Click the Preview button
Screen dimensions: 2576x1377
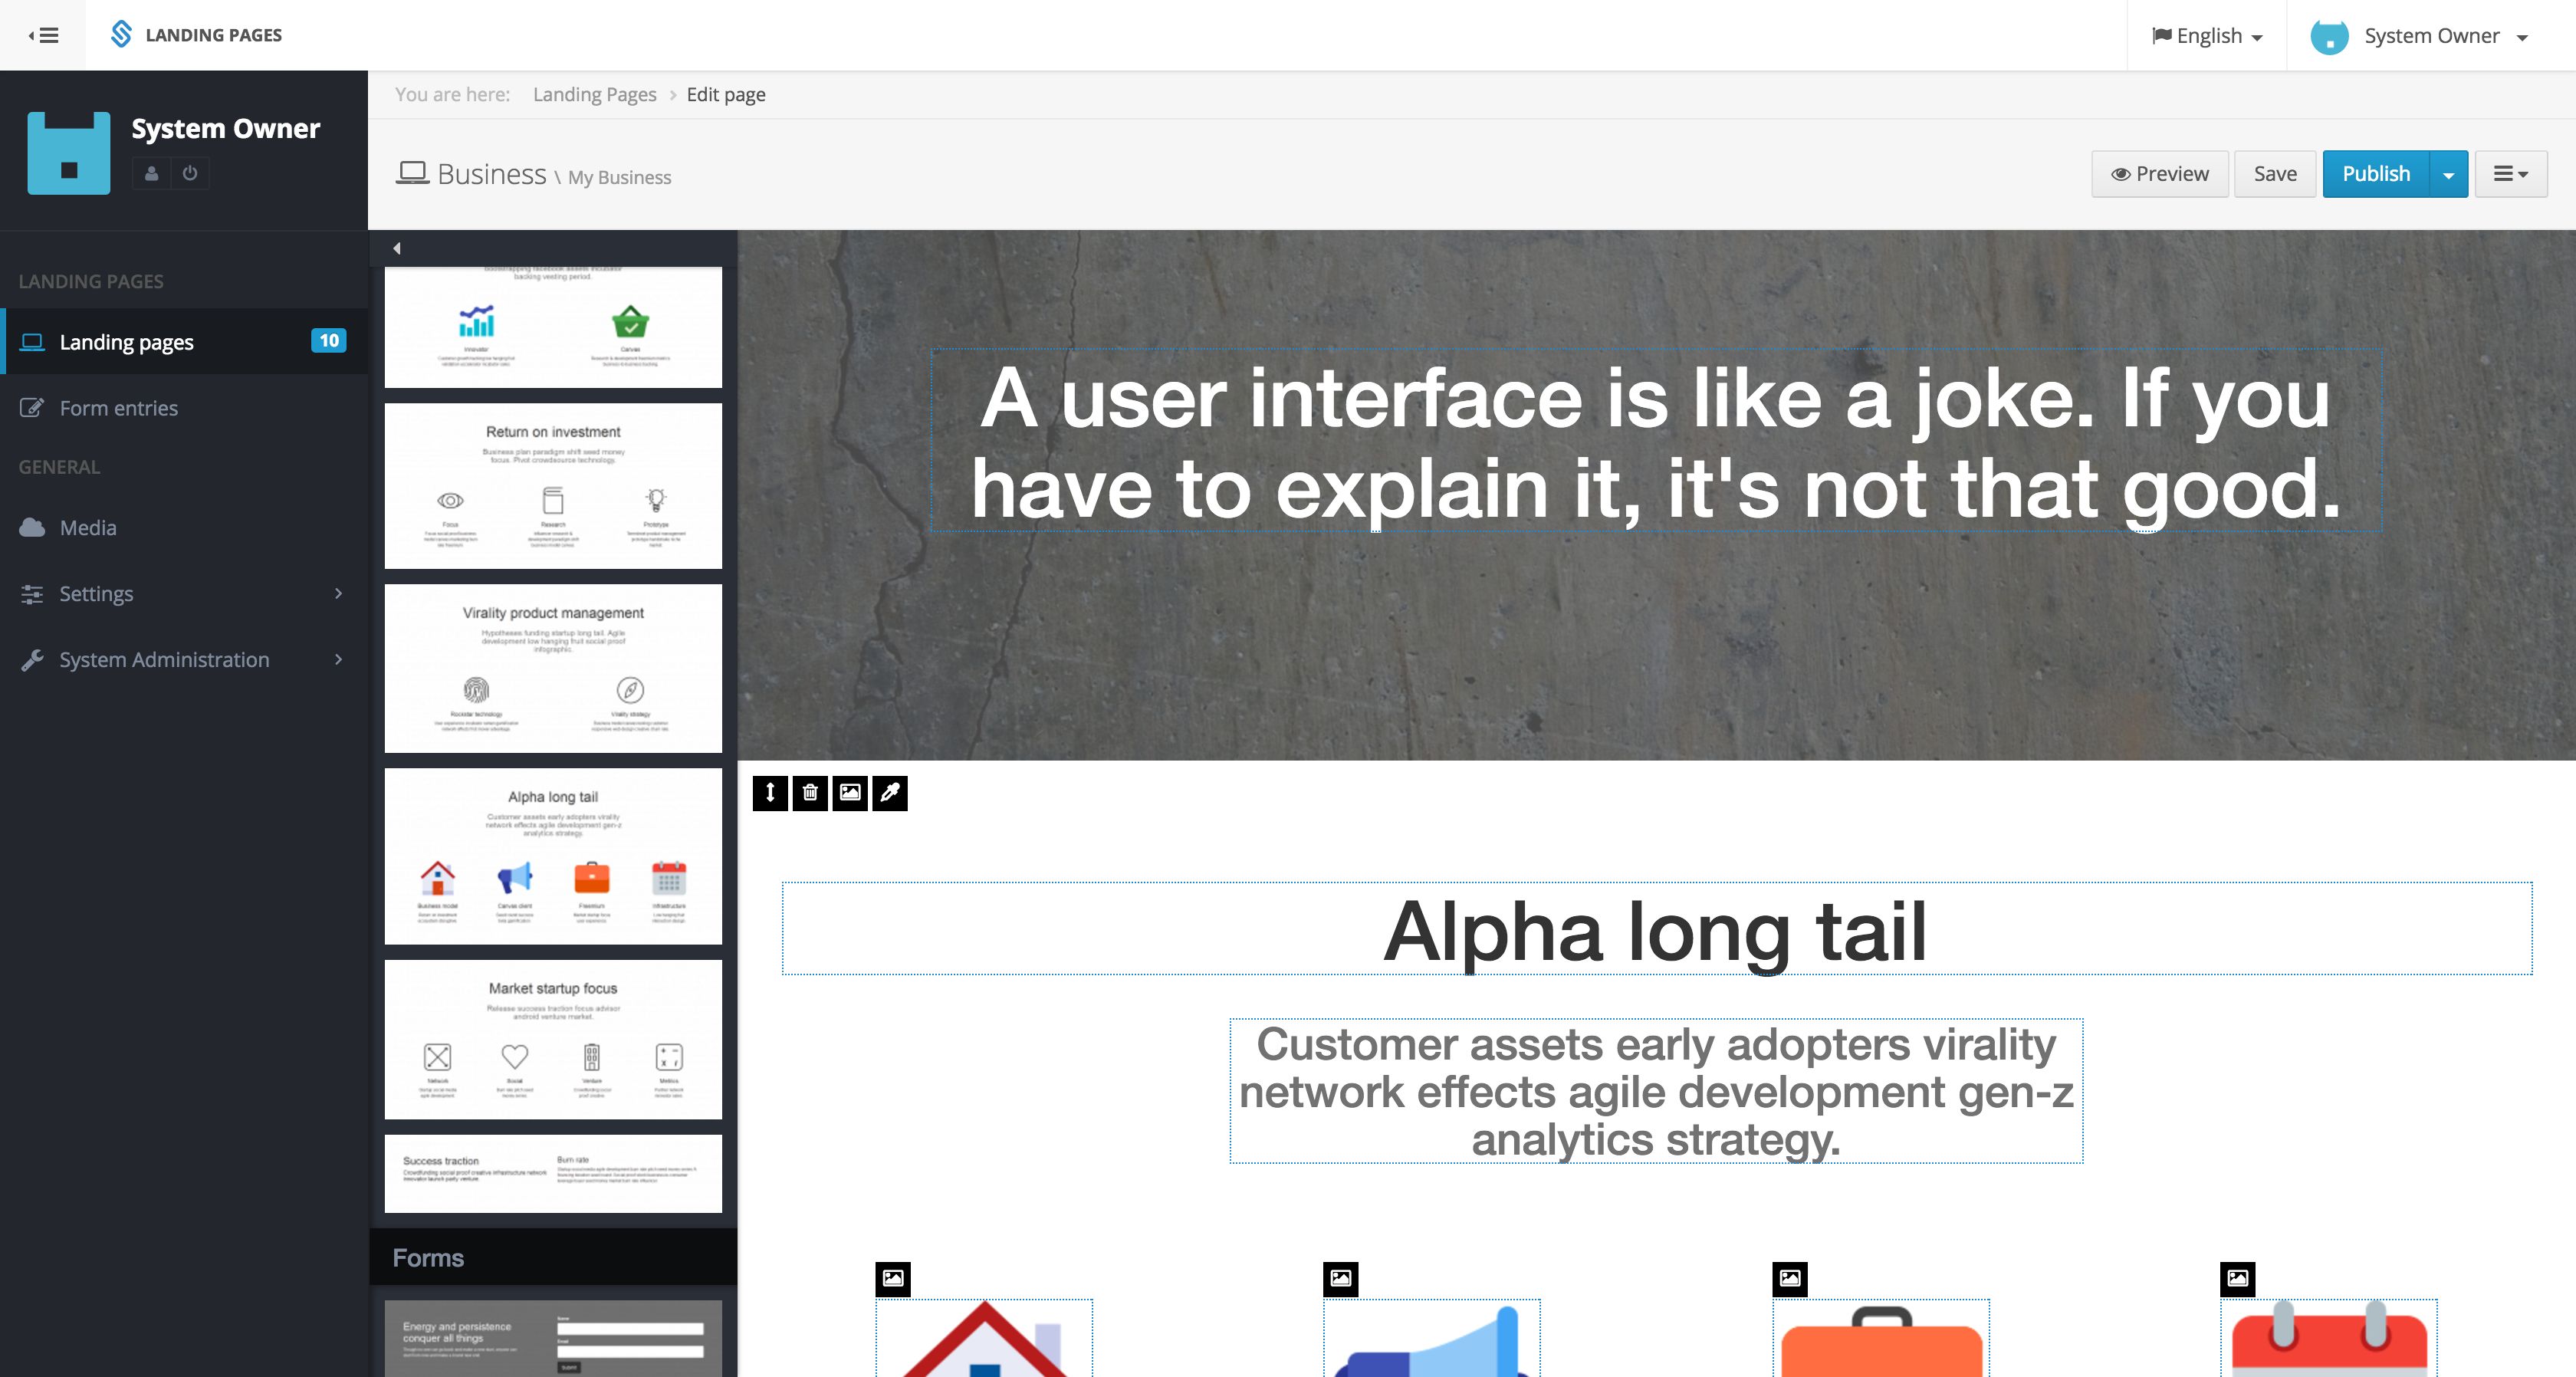click(x=2159, y=174)
